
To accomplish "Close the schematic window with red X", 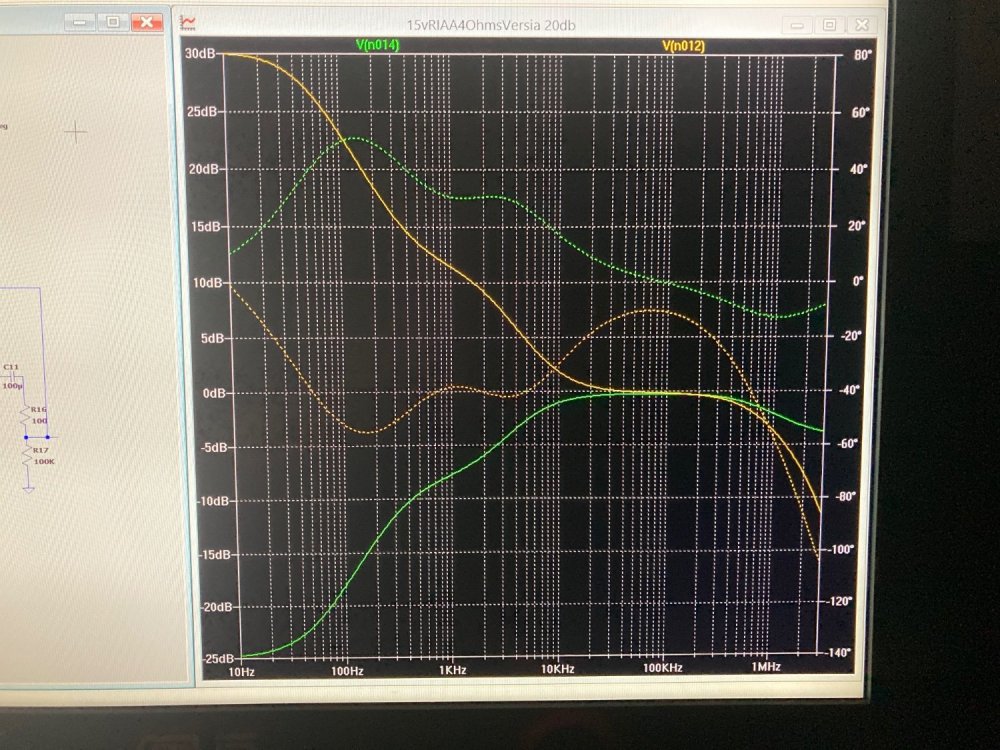I will [147, 21].
